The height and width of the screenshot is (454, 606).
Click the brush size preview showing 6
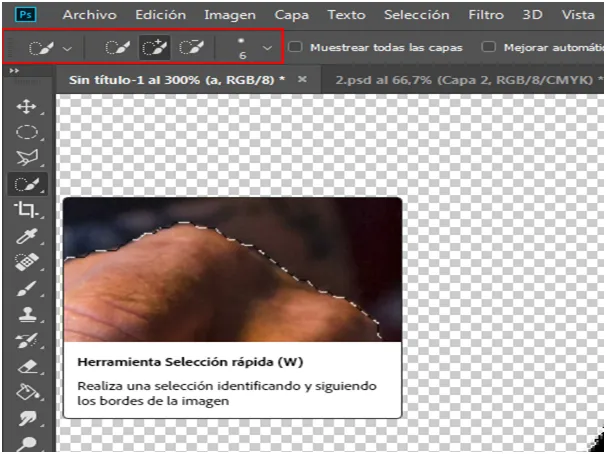[x=242, y=48]
